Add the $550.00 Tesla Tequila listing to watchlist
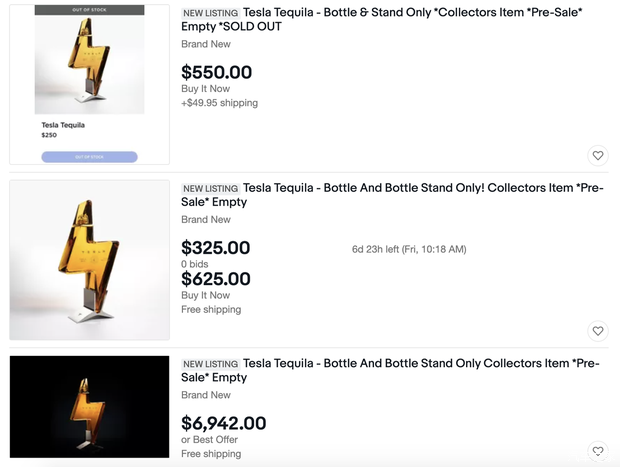Screen dimensions: 620x467 [x=598, y=155]
